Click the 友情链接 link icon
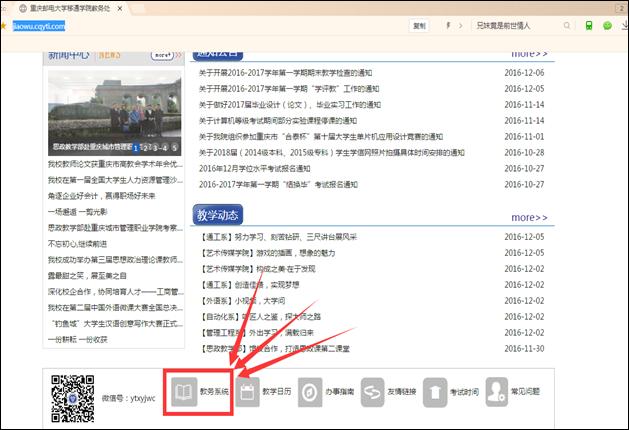This screenshot has width=629, height=430. point(372,391)
